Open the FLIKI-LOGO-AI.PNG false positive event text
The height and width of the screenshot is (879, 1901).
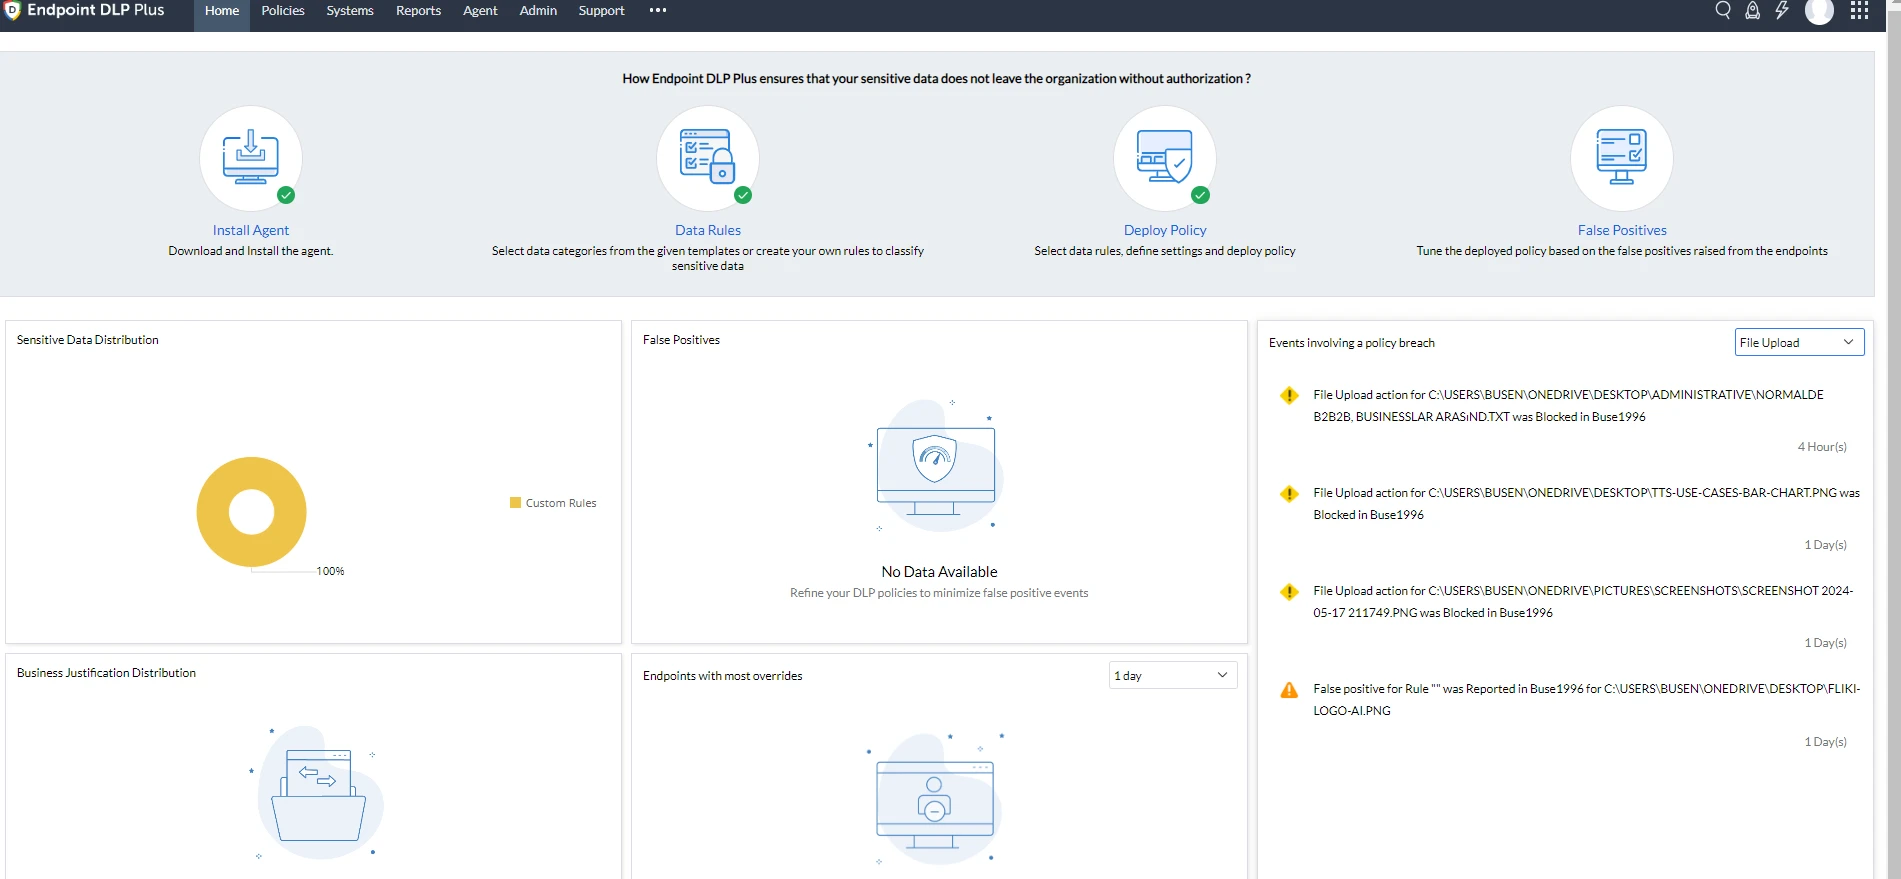(x=1586, y=700)
